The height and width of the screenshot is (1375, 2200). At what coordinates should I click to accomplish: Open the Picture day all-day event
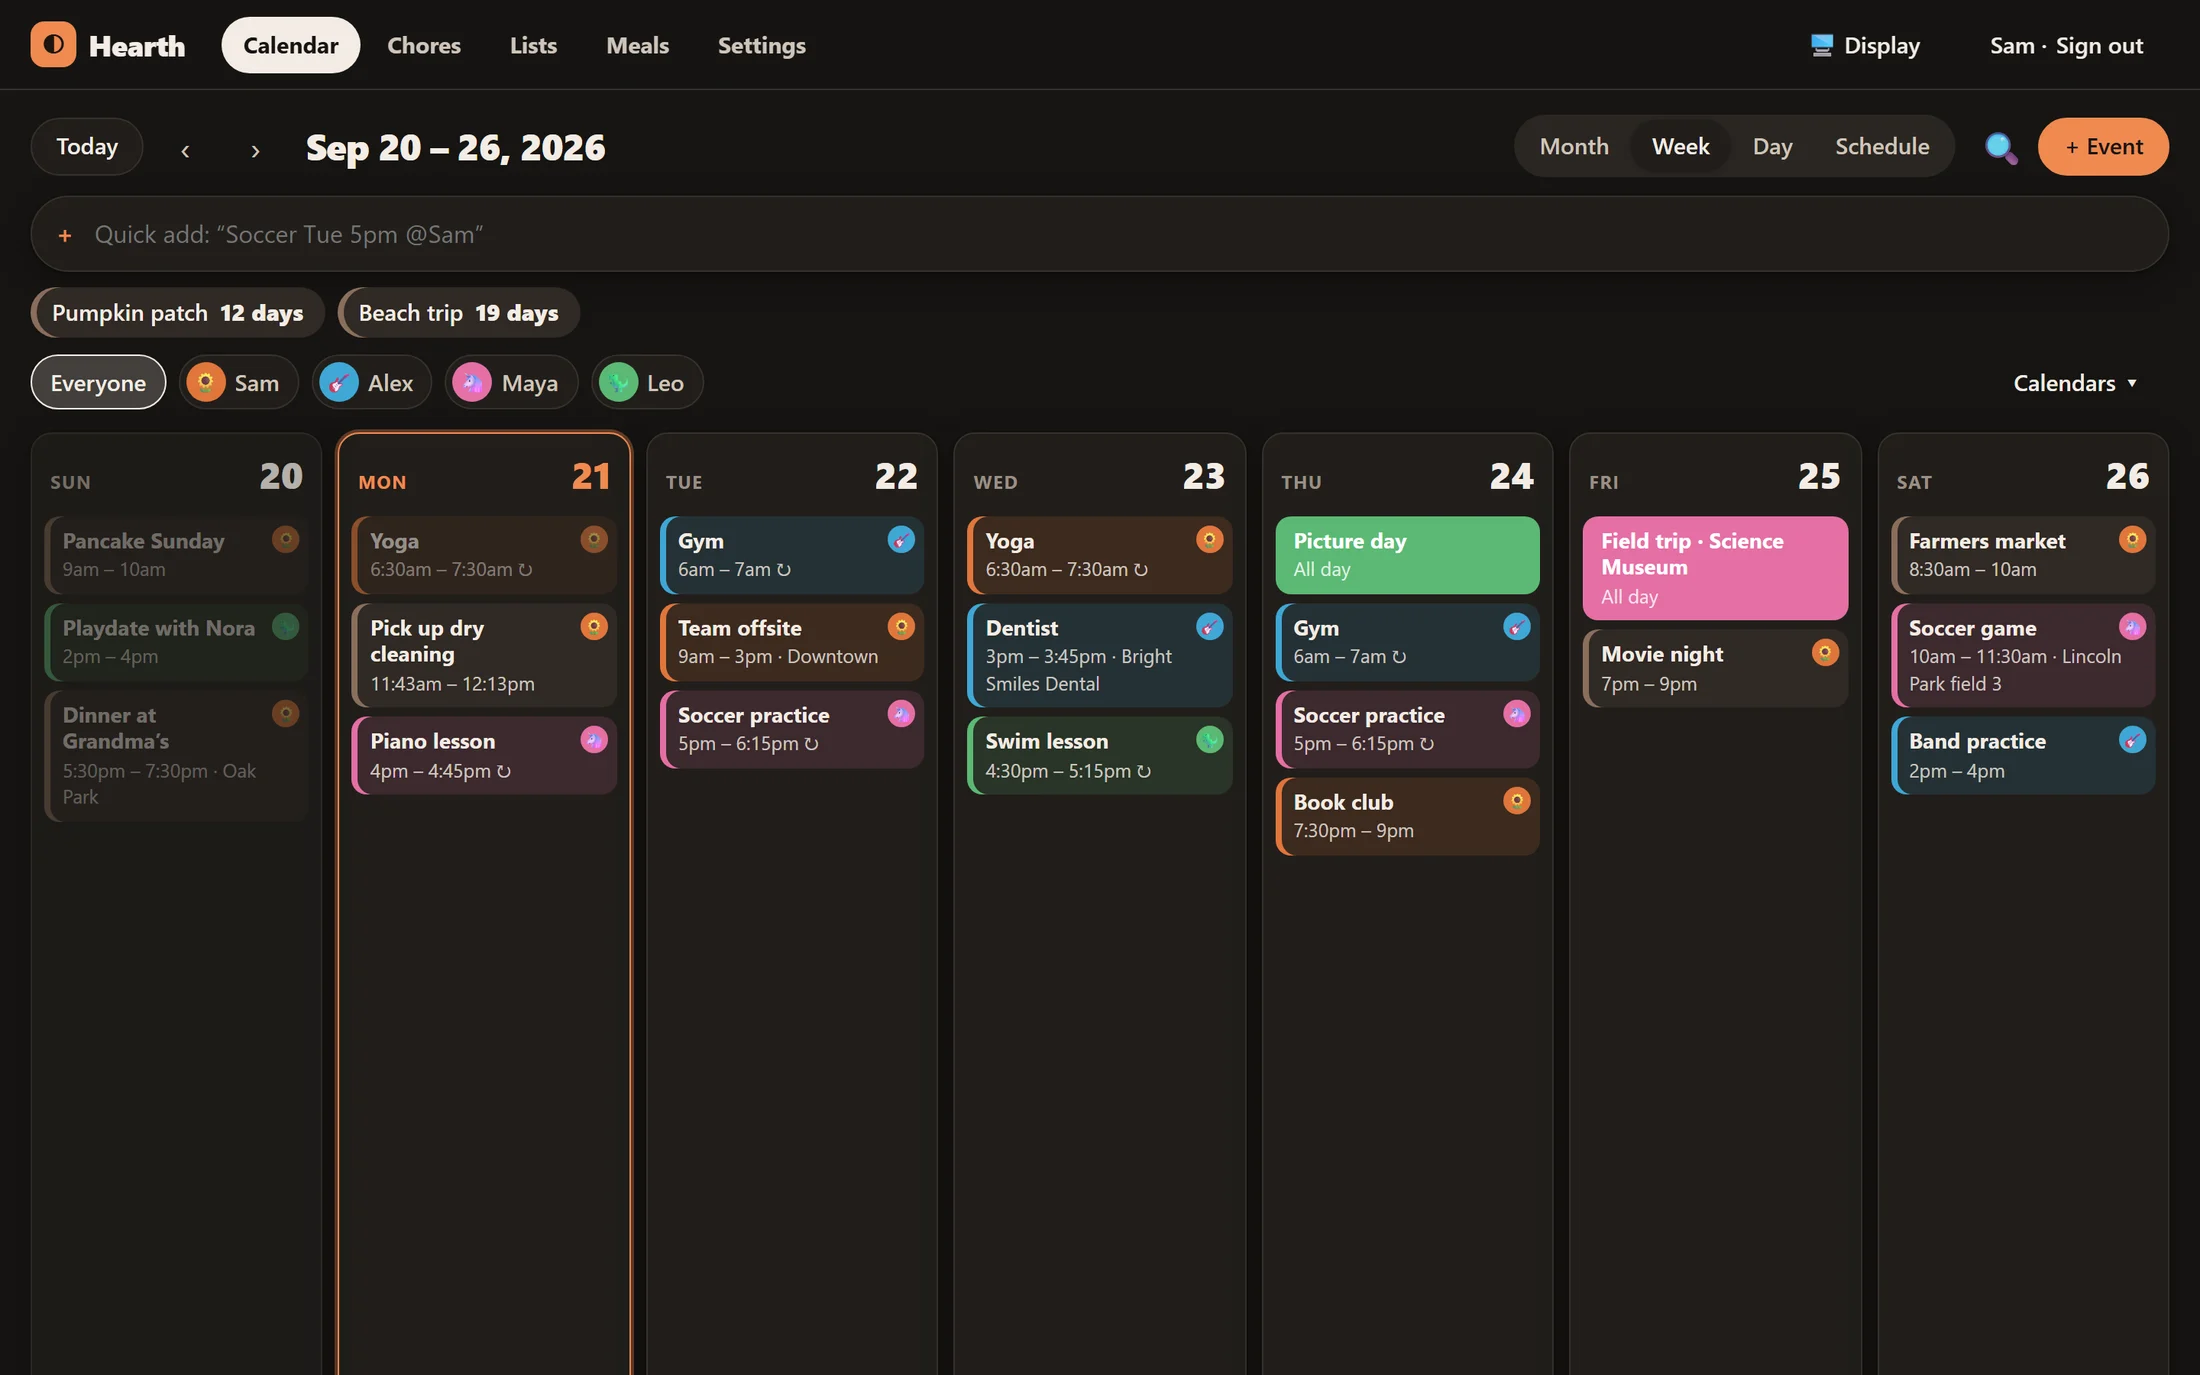point(1407,555)
